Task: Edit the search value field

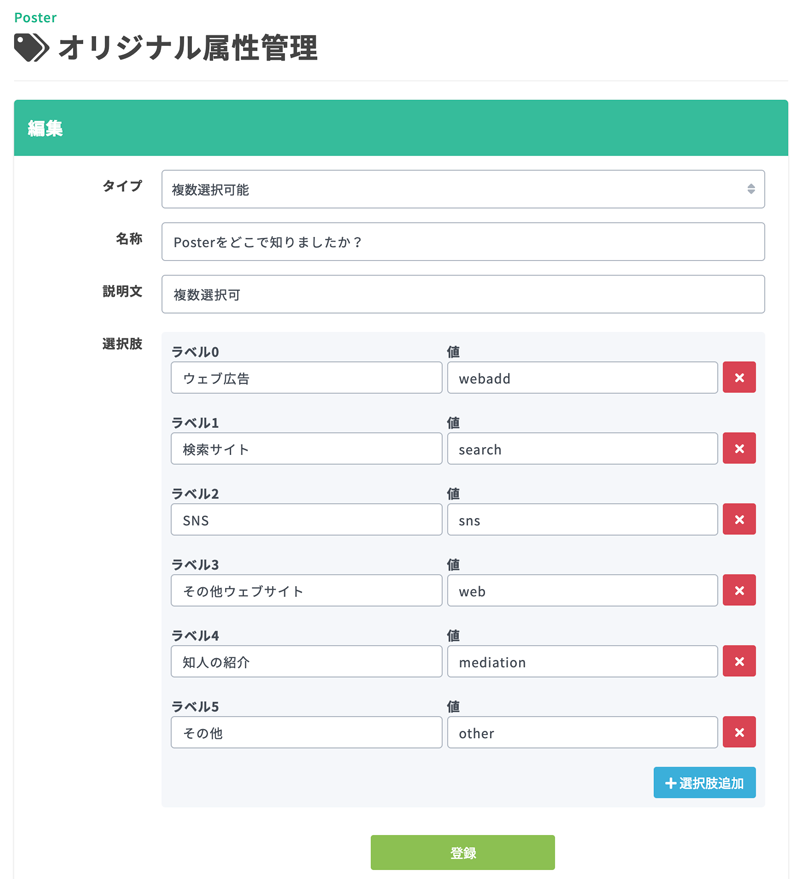Action: 582,448
